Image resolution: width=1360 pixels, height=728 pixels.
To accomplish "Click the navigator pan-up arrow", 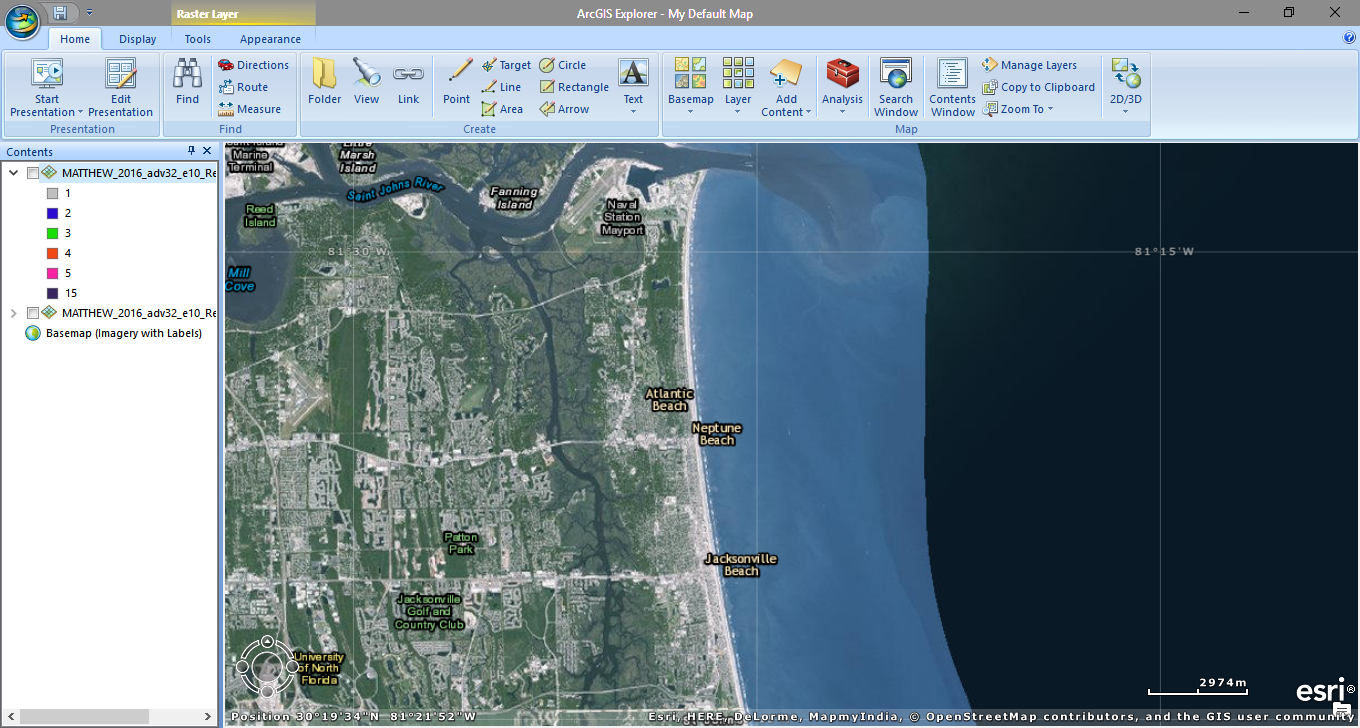I will click(267, 642).
